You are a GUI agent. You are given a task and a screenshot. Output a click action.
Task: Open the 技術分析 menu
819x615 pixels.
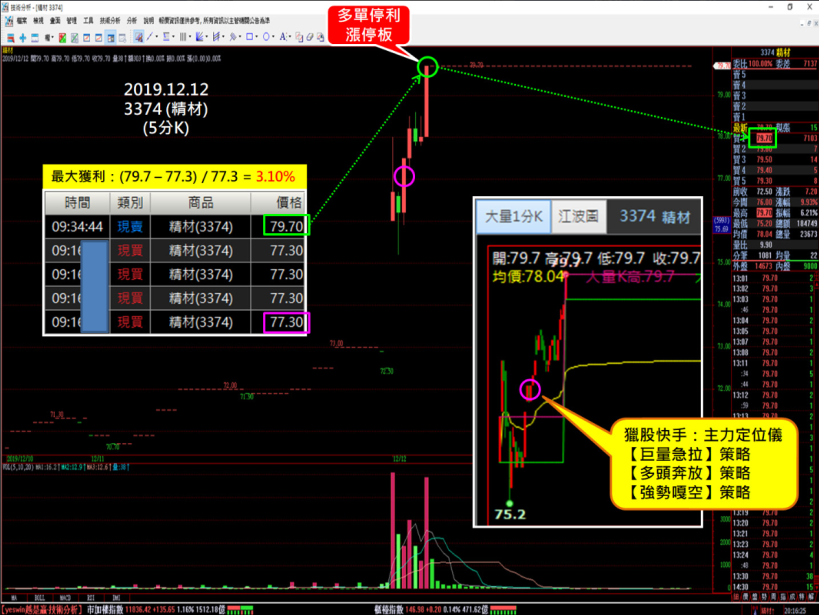110,21
